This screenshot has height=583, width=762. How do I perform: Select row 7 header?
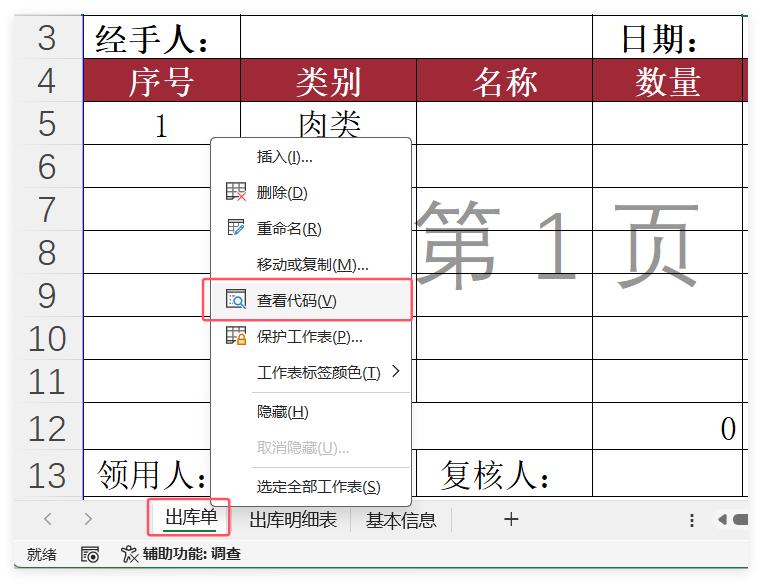(47, 209)
